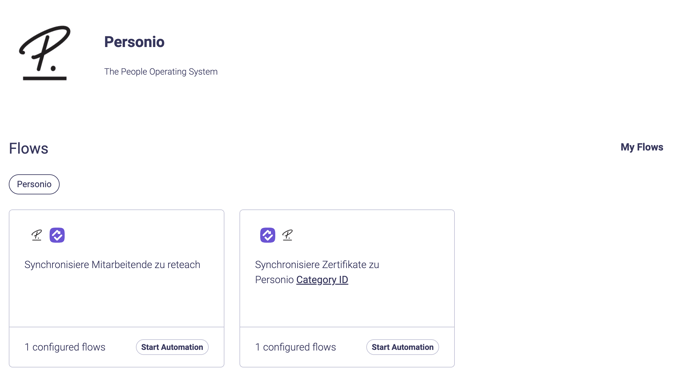Click Personio icon in first flow card
Image resolution: width=688 pixels, height=380 pixels.
click(36, 235)
